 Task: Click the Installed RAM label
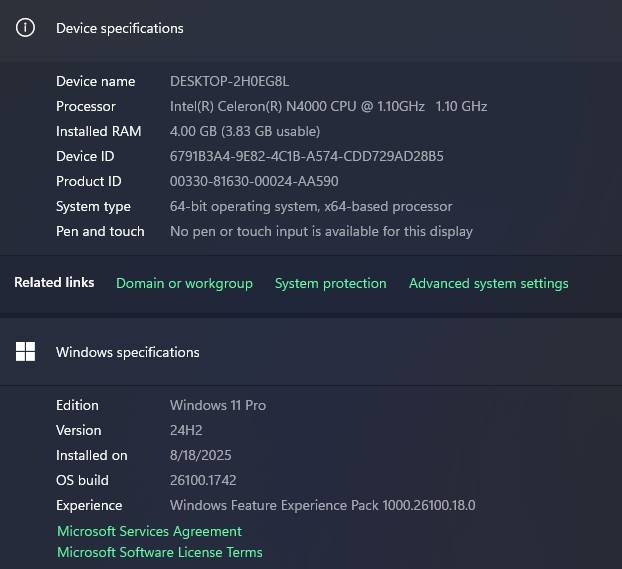tap(99, 131)
